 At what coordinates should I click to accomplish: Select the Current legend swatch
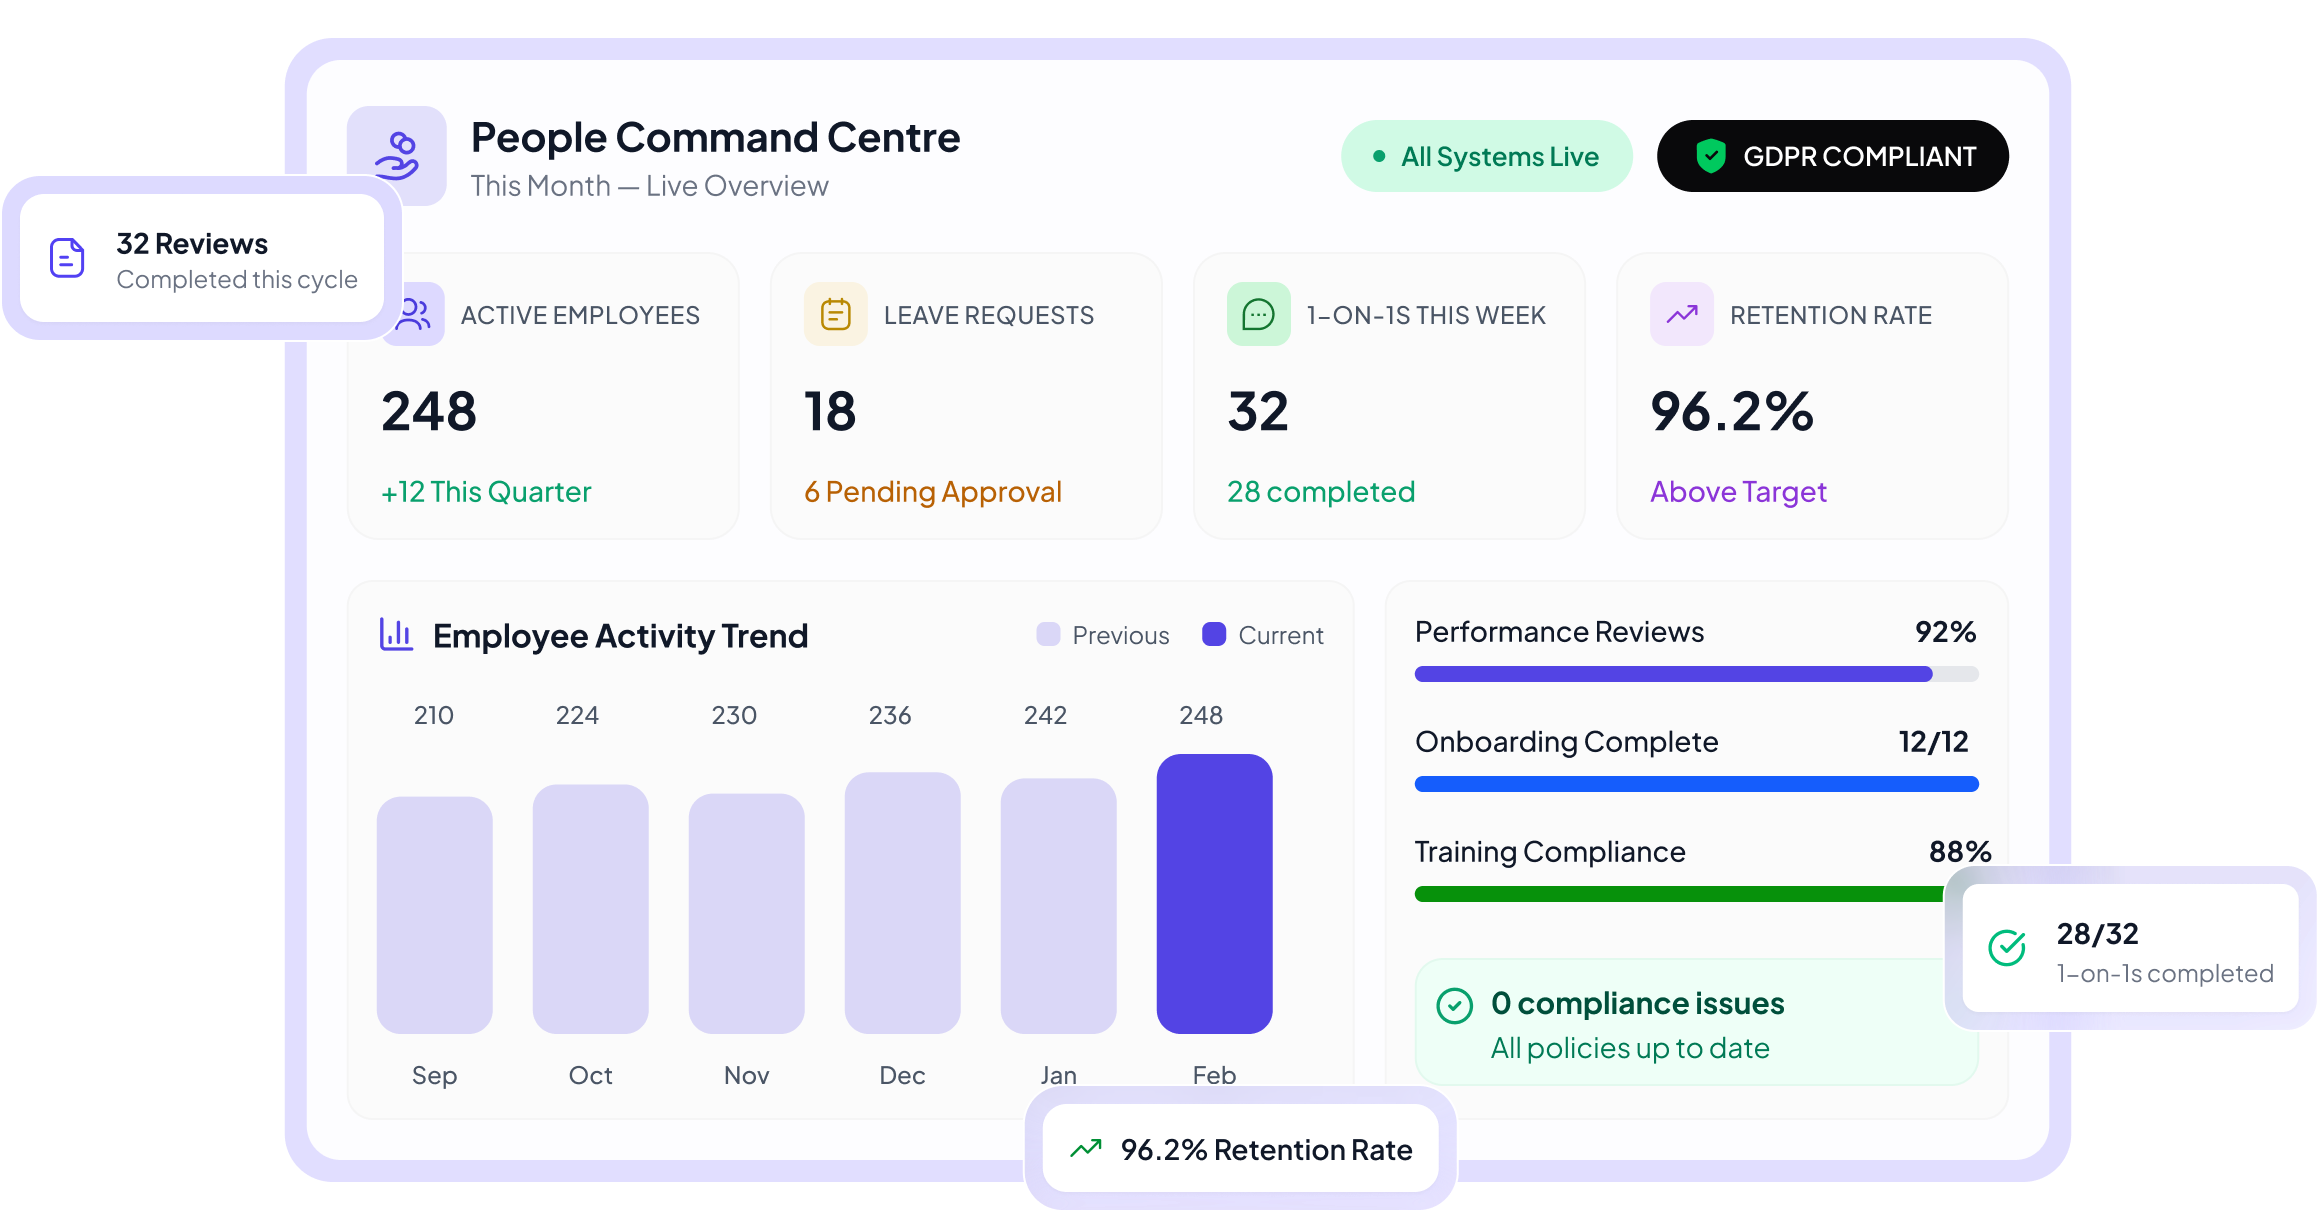click(1214, 634)
